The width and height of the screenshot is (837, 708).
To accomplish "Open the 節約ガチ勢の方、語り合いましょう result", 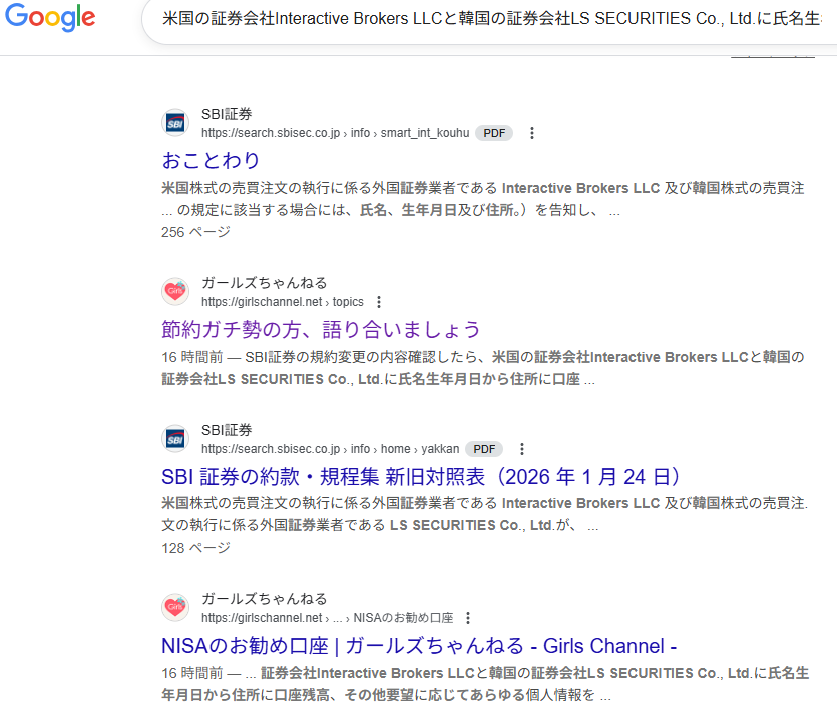I will pyautogui.click(x=321, y=329).
